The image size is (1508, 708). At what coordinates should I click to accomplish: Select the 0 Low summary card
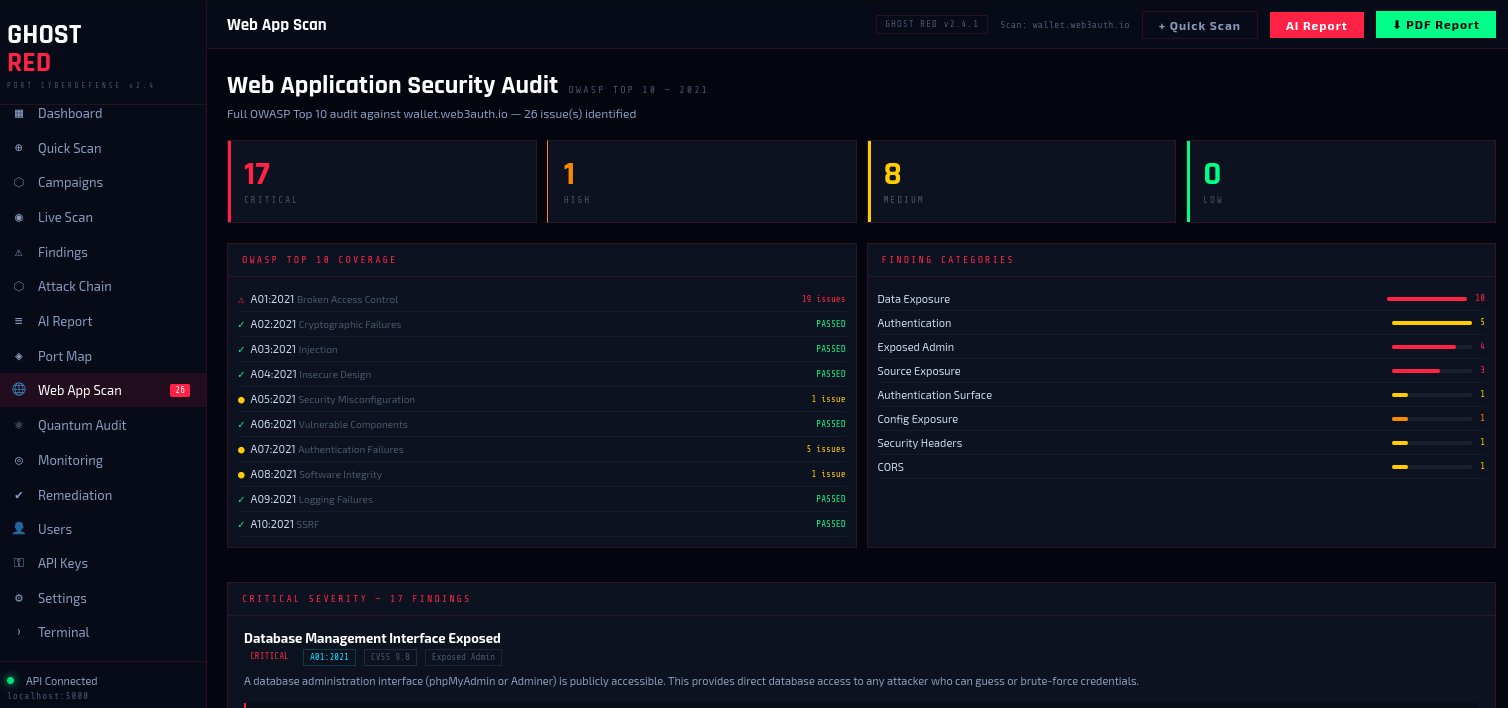(1341, 181)
